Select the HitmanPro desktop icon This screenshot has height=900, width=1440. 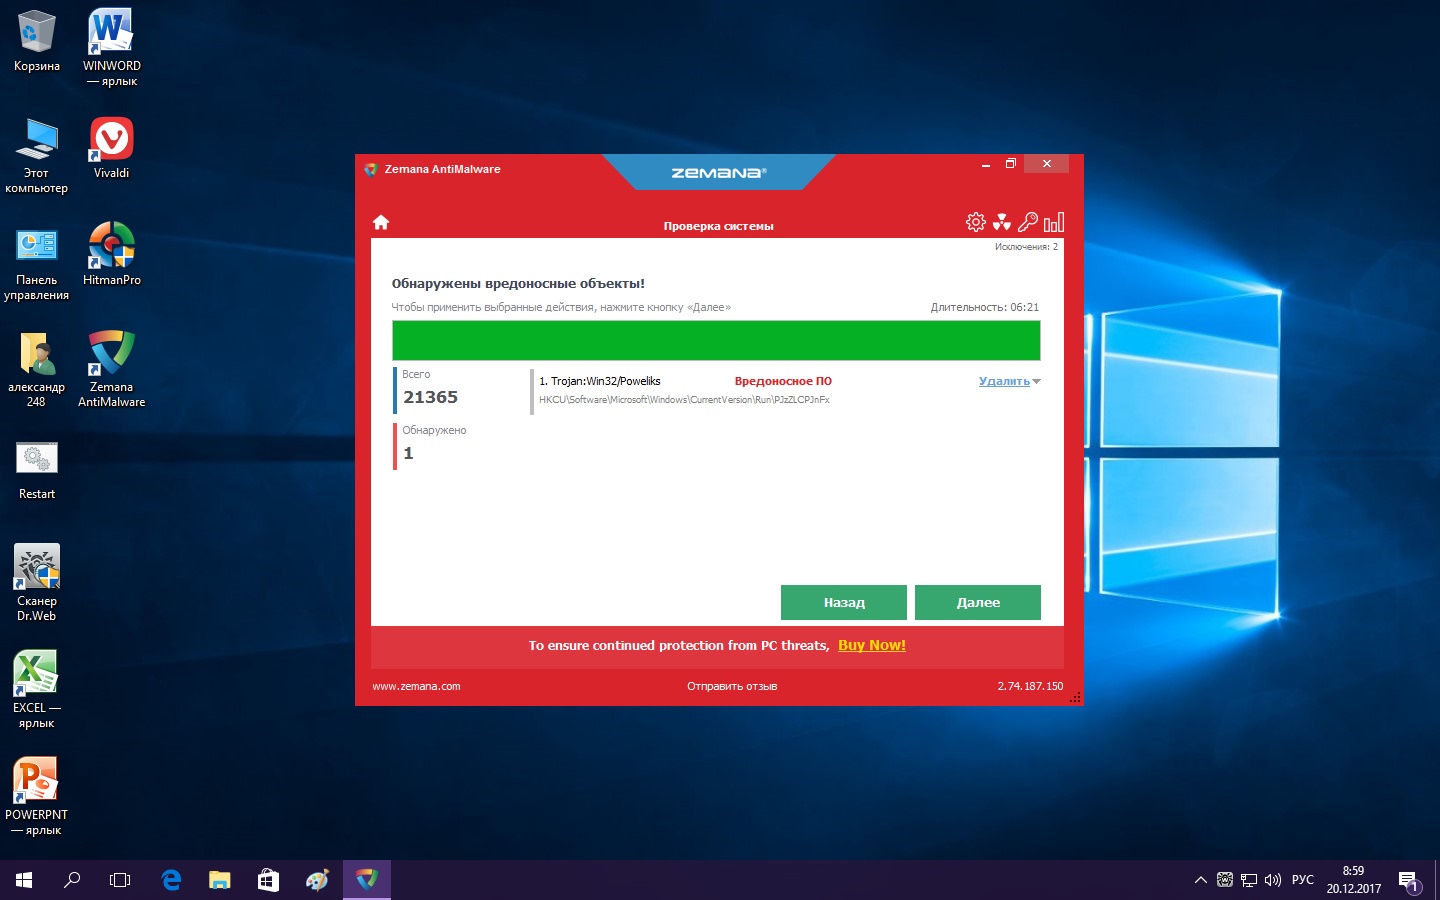click(x=112, y=254)
